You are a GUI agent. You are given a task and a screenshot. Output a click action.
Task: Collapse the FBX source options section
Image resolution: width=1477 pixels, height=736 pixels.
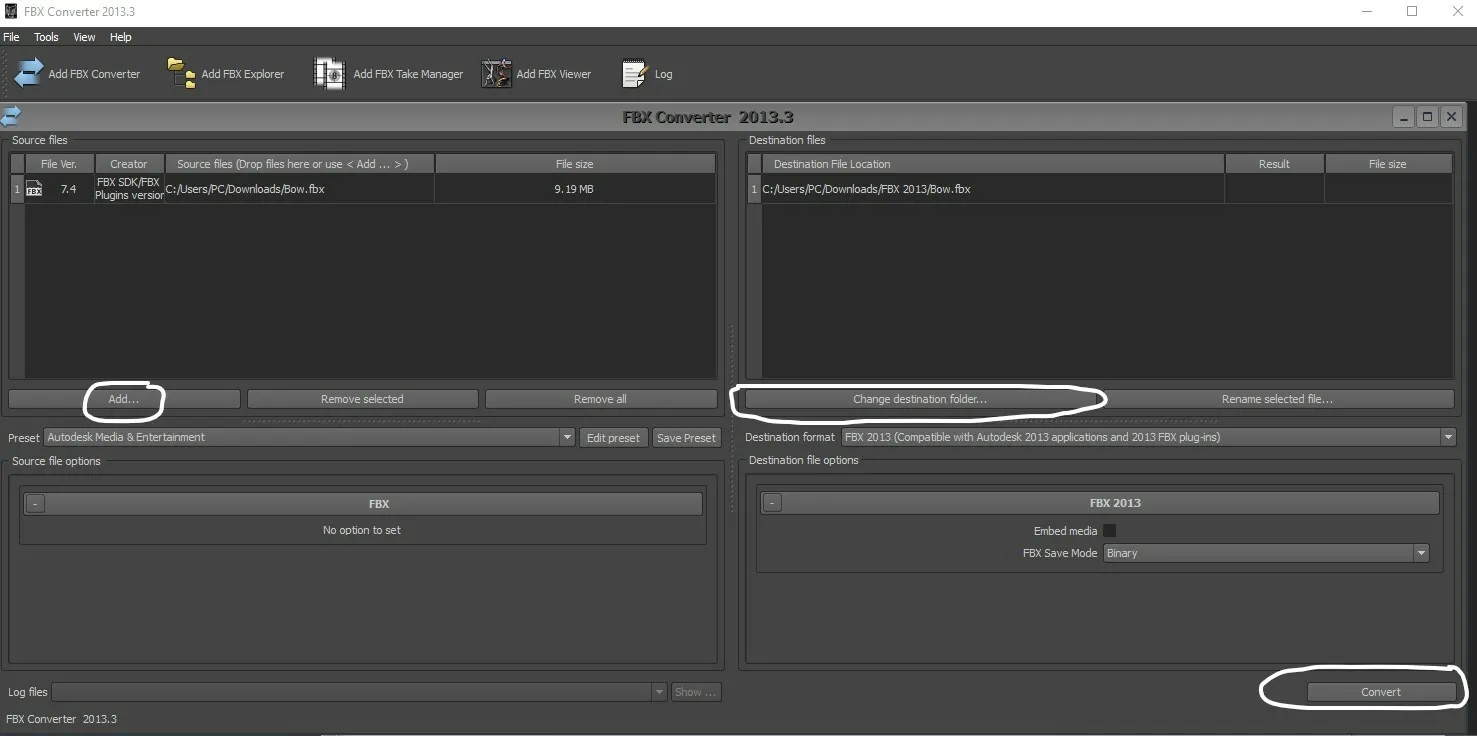[35, 504]
